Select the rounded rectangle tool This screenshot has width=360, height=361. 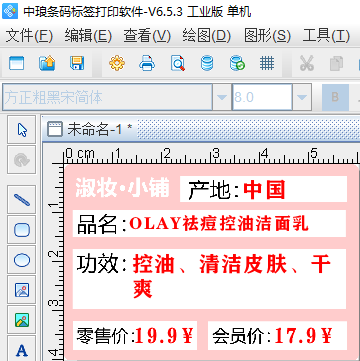pyautogui.click(x=22, y=230)
